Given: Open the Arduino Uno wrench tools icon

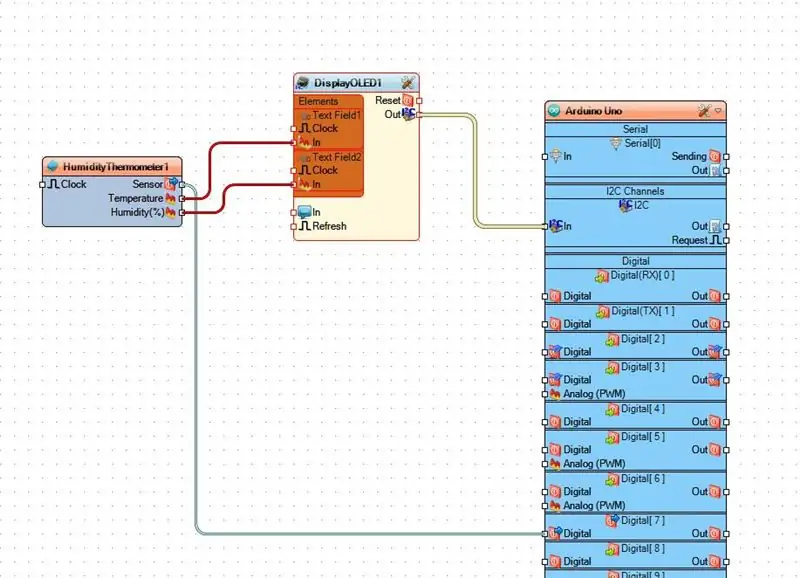Looking at the screenshot, I should 705,111.
